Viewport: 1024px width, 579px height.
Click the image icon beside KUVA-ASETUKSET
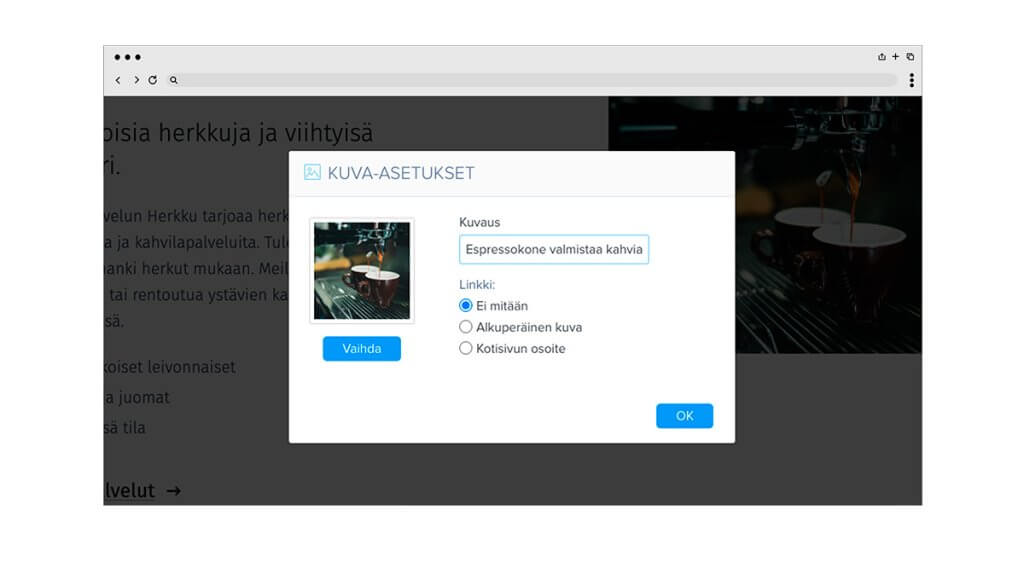click(312, 172)
